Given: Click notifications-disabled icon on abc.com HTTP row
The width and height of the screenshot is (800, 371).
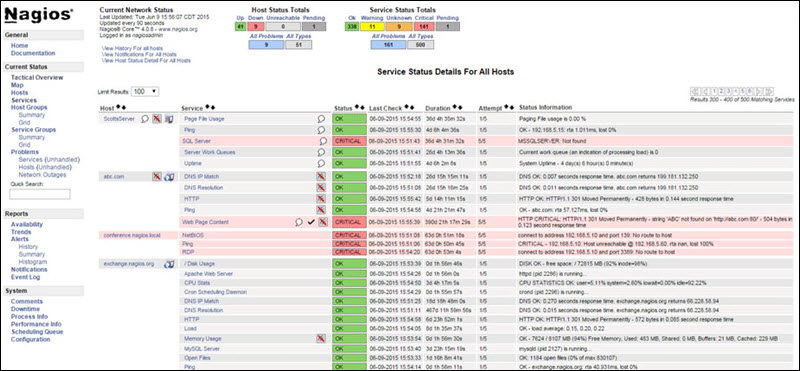Looking at the screenshot, I should point(321,199).
